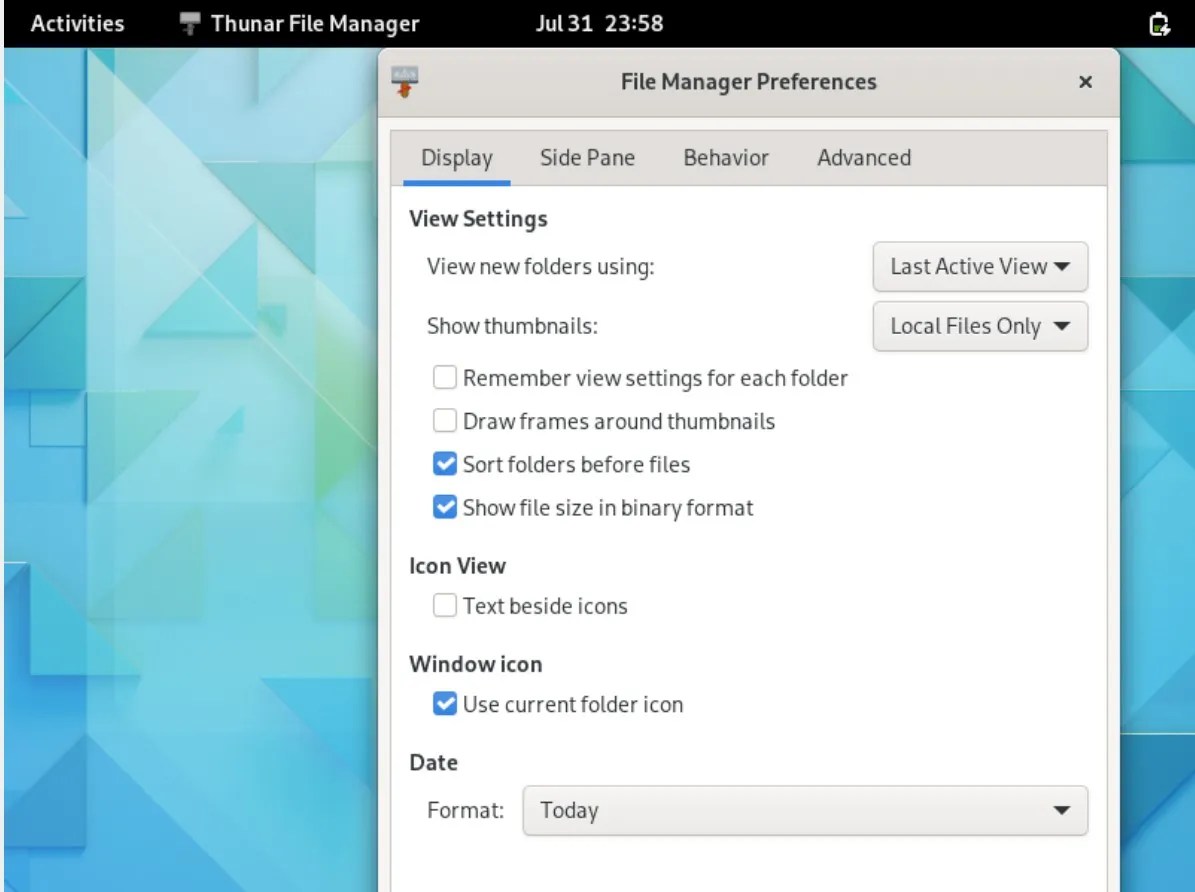Open the view new folders using dropdown

point(979,266)
